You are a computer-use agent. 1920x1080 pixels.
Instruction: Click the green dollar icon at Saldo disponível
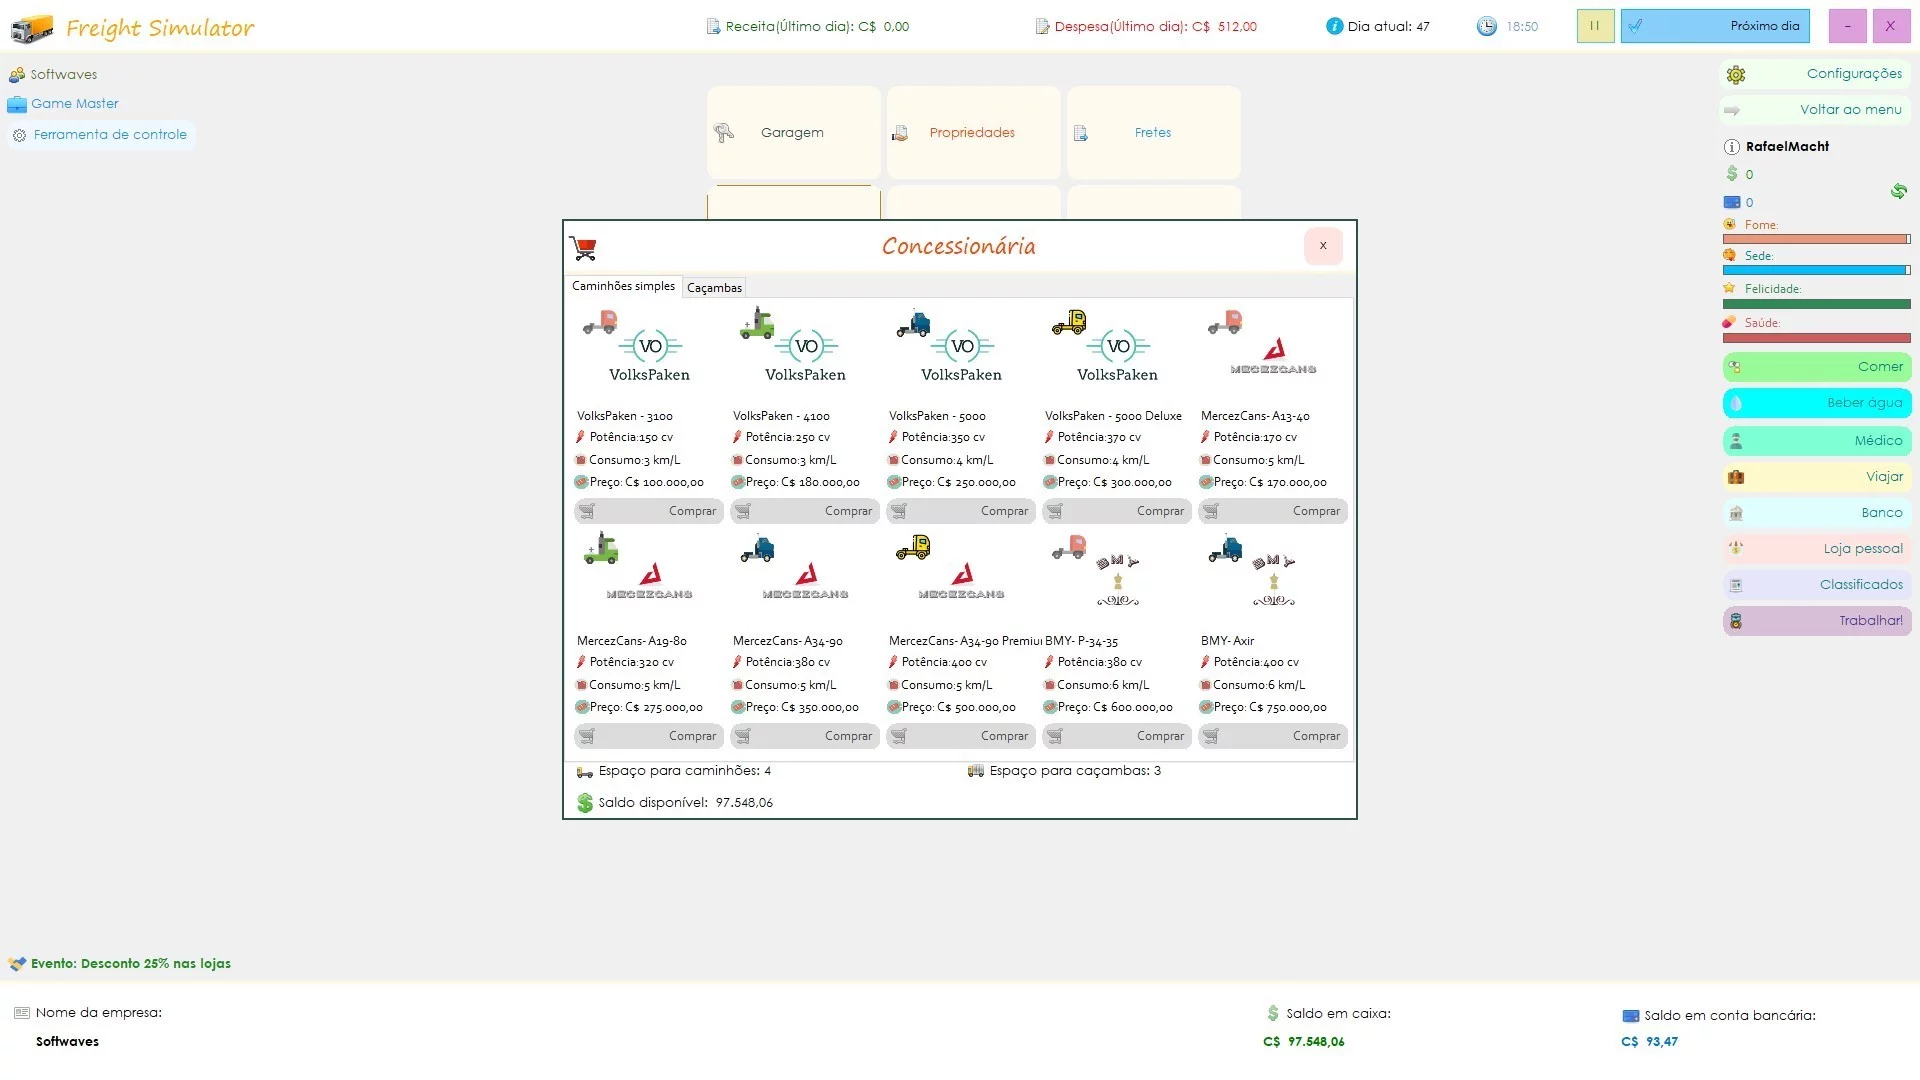(x=585, y=803)
